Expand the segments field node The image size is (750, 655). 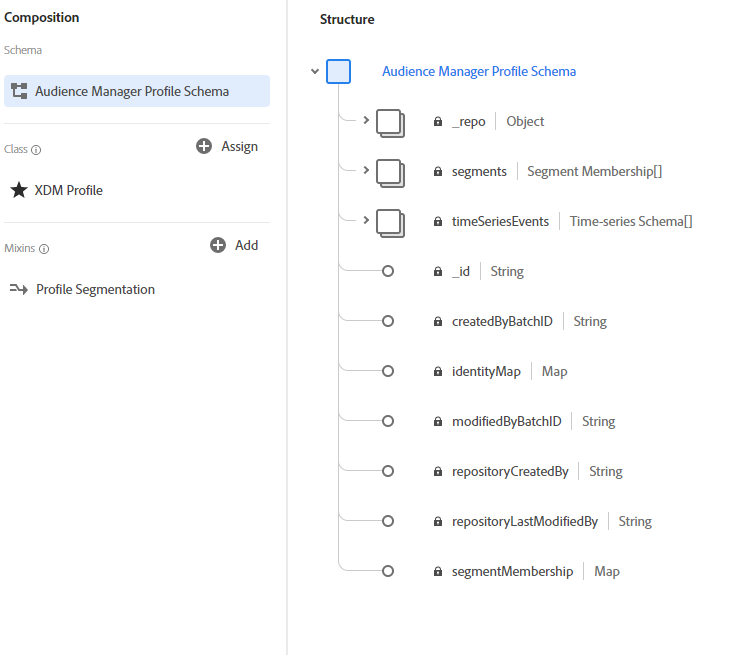pos(366,171)
